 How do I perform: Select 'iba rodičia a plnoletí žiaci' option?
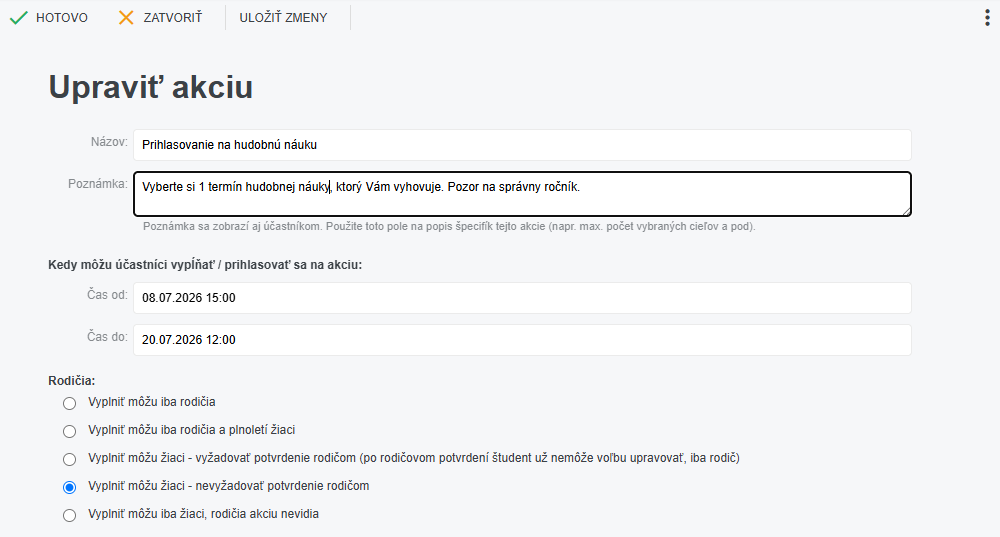pyautogui.click(x=70, y=431)
